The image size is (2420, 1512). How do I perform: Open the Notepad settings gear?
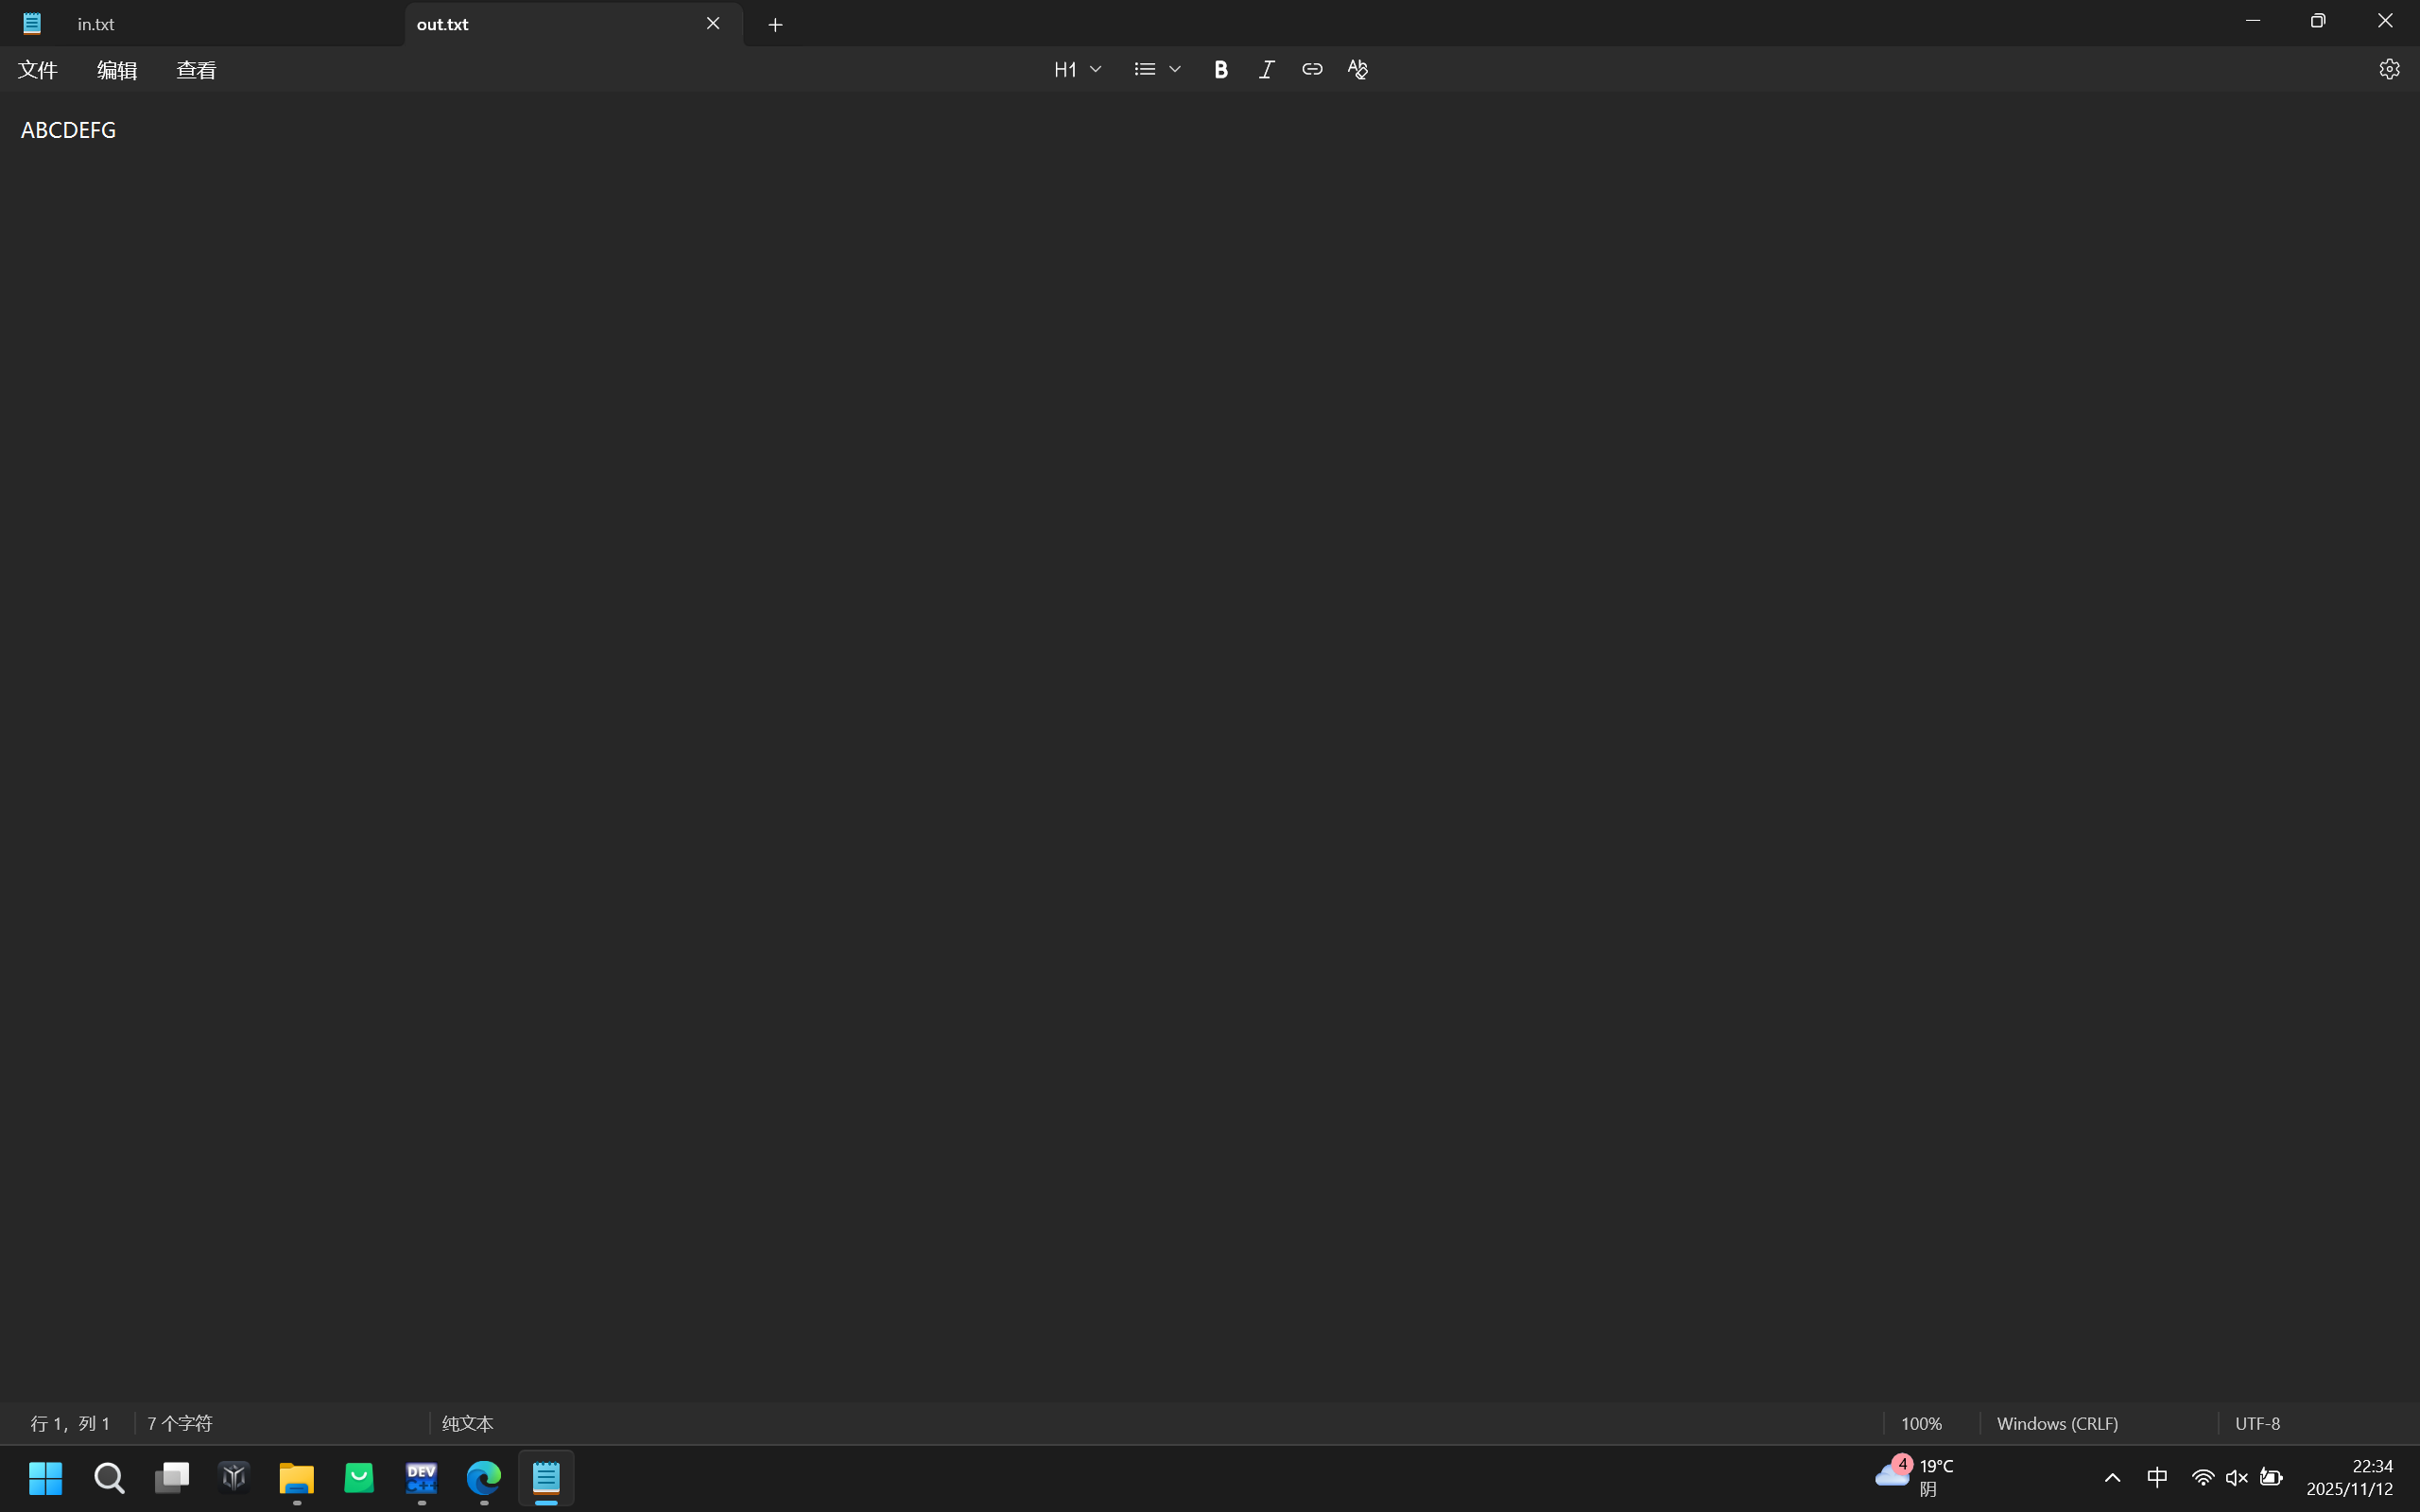(2389, 69)
